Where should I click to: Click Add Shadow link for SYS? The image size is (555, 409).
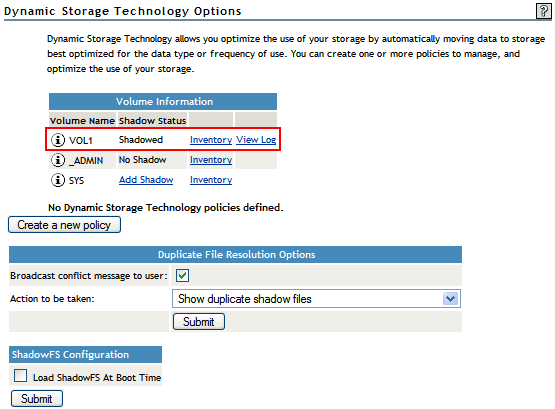click(146, 180)
